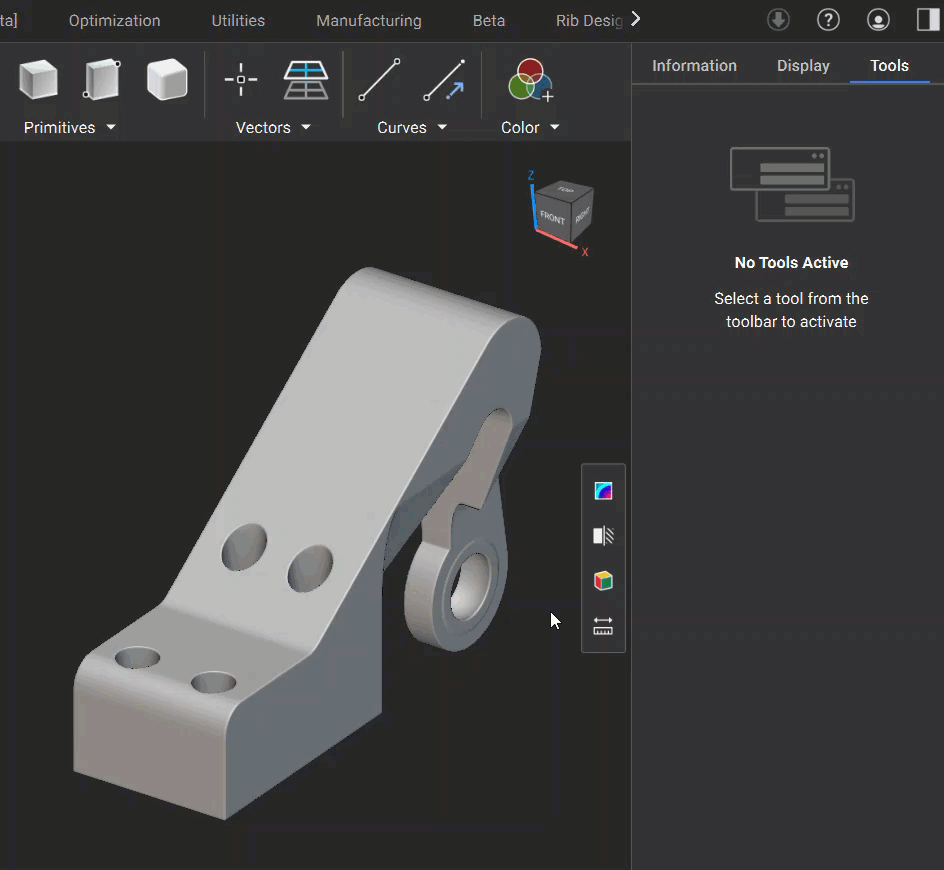Toggle the section cut view icon
The width and height of the screenshot is (944, 870).
[x=603, y=536]
